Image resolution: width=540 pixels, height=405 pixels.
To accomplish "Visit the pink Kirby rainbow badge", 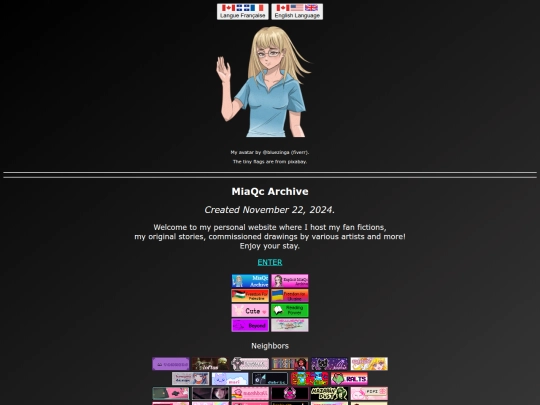I will (250, 393).
